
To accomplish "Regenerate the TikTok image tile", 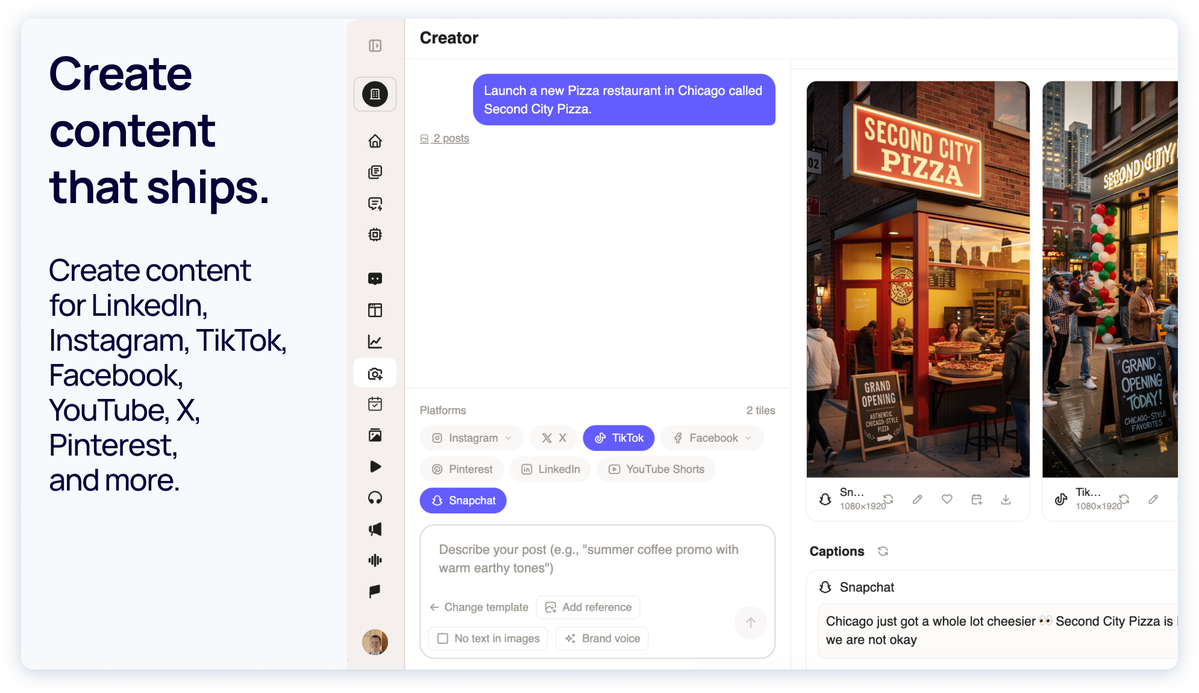I will (x=1124, y=499).
